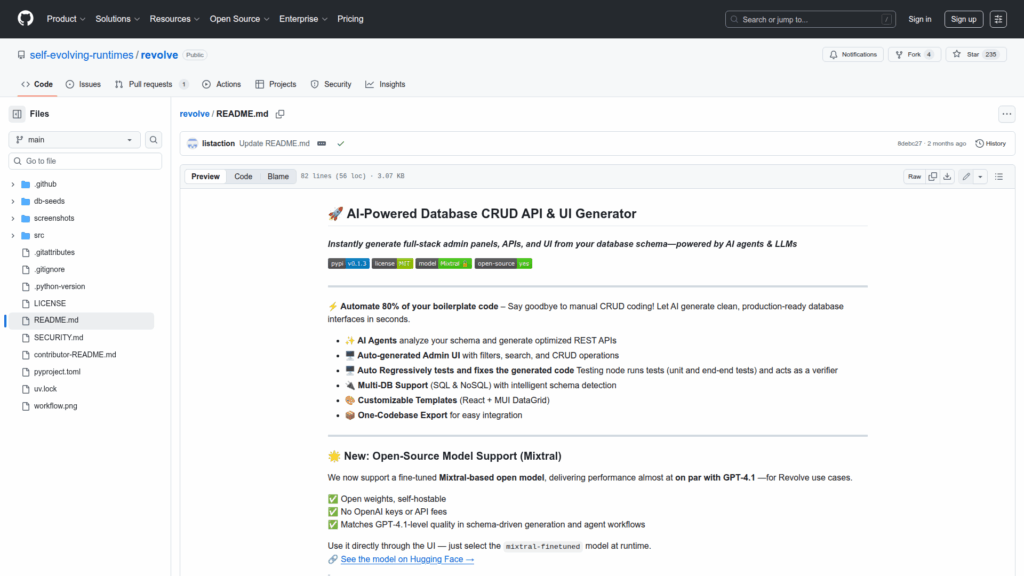Open the uv.lock file
Image resolution: width=1024 pixels, height=576 pixels.
click(x=45, y=389)
